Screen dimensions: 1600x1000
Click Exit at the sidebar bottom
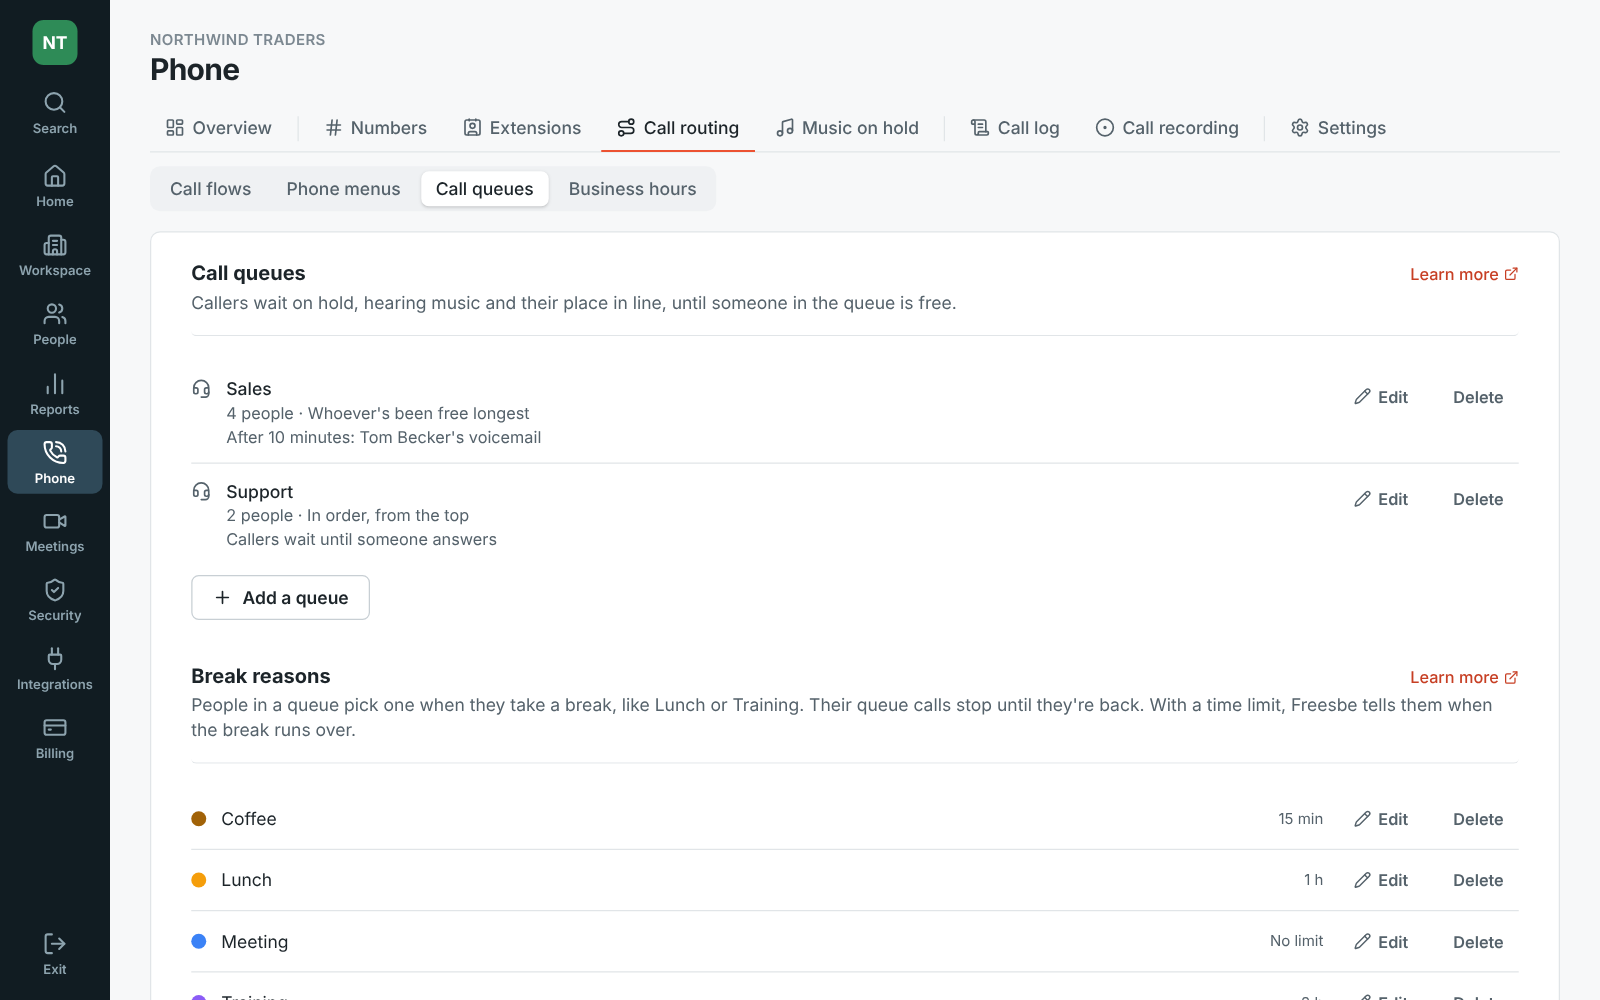[x=55, y=955]
